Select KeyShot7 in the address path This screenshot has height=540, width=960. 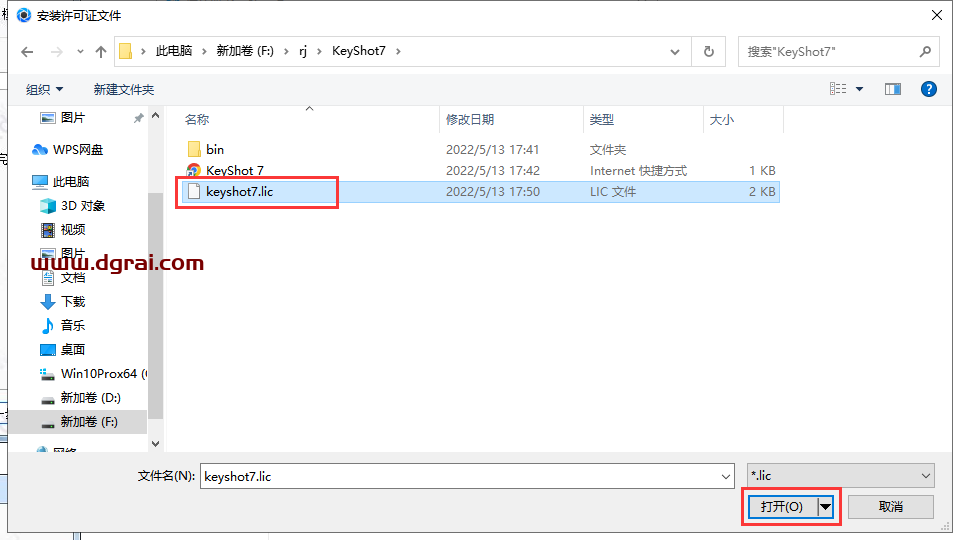(359, 51)
